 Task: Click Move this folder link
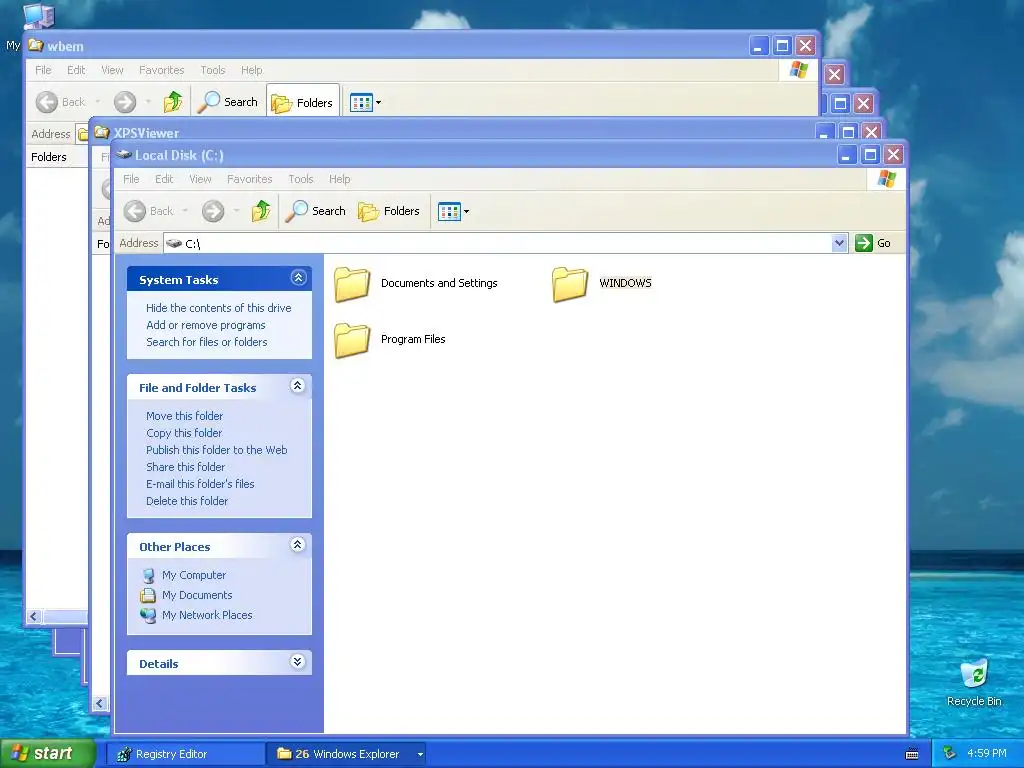(184, 416)
